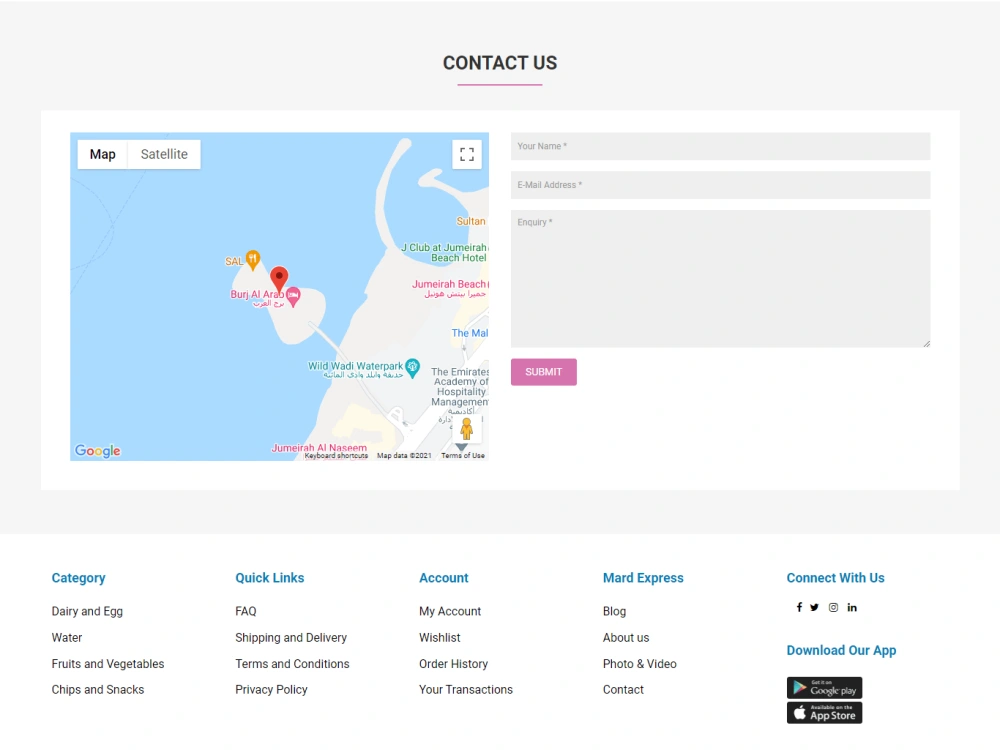Open the LinkedIn social icon

coord(852,607)
